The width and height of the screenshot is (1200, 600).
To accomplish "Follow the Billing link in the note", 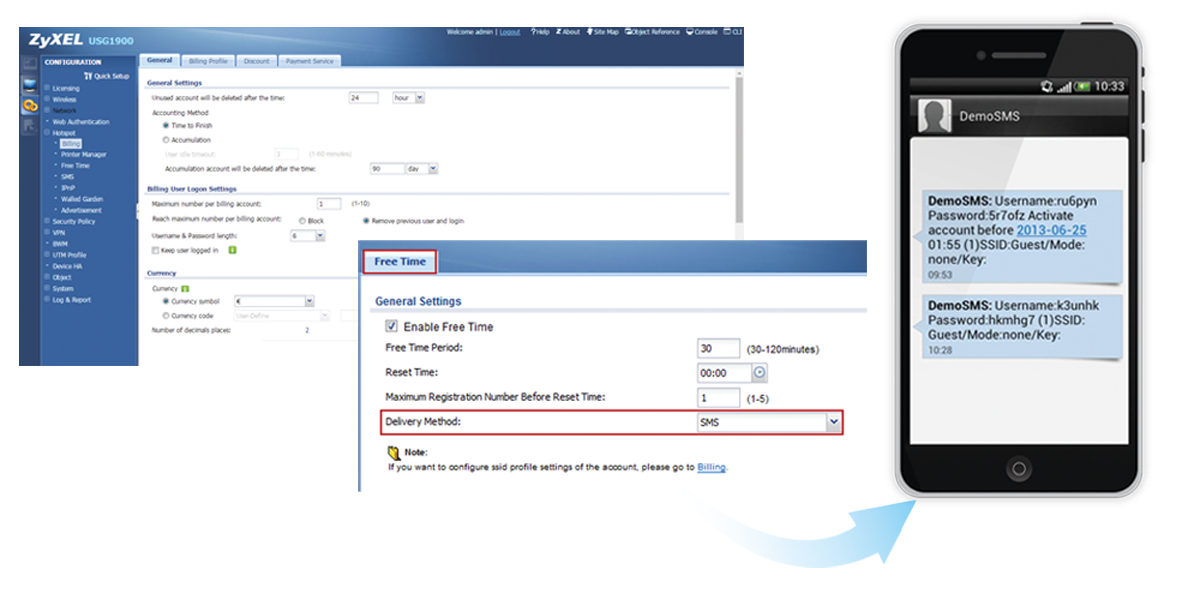I will click(x=711, y=467).
